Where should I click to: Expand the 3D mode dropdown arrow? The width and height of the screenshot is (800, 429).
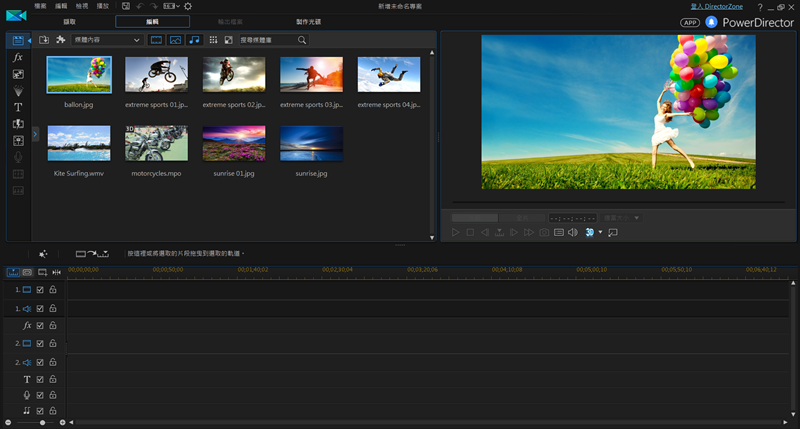click(x=600, y=233)
